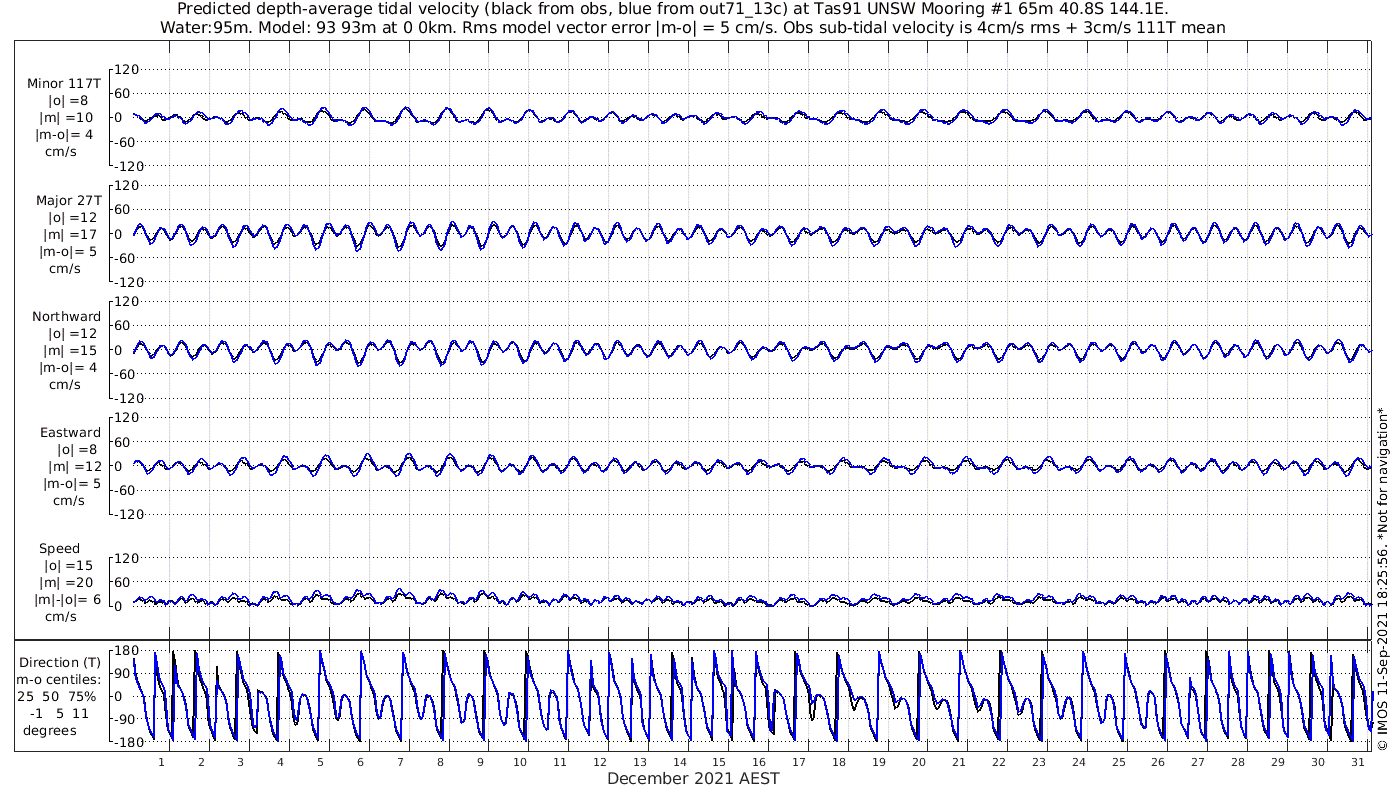
Task: Click the '|m| =20' value under Speed
Action: point(68,582)
